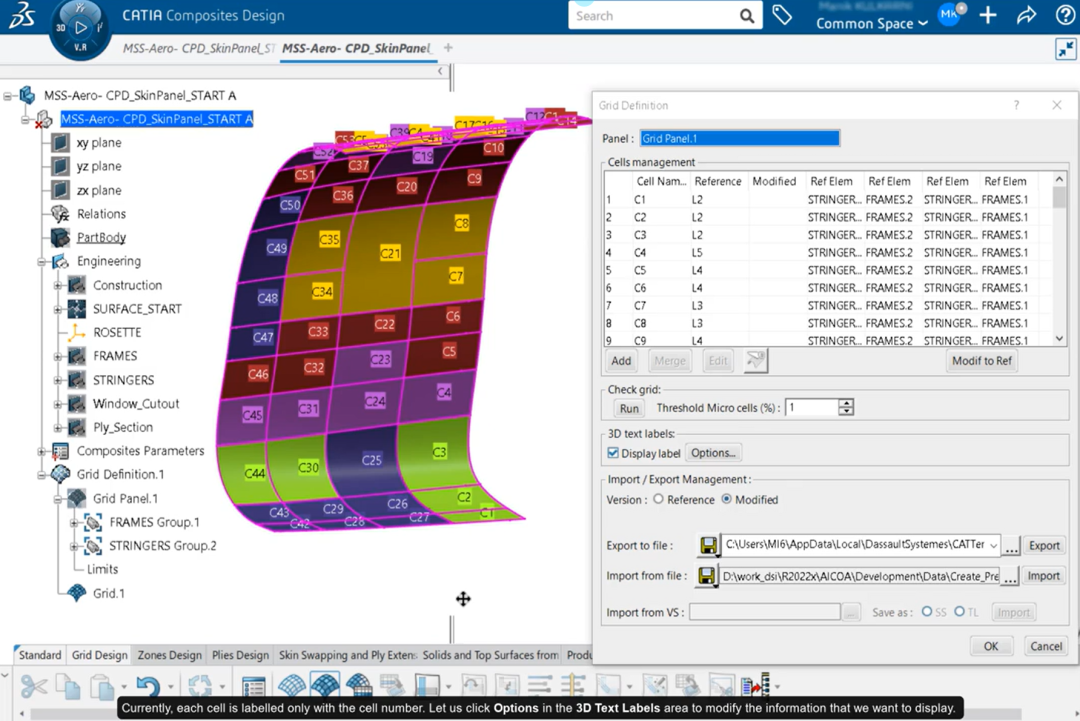Select the C4 row in cells table

pyautogui.click(x=829, y=253)
